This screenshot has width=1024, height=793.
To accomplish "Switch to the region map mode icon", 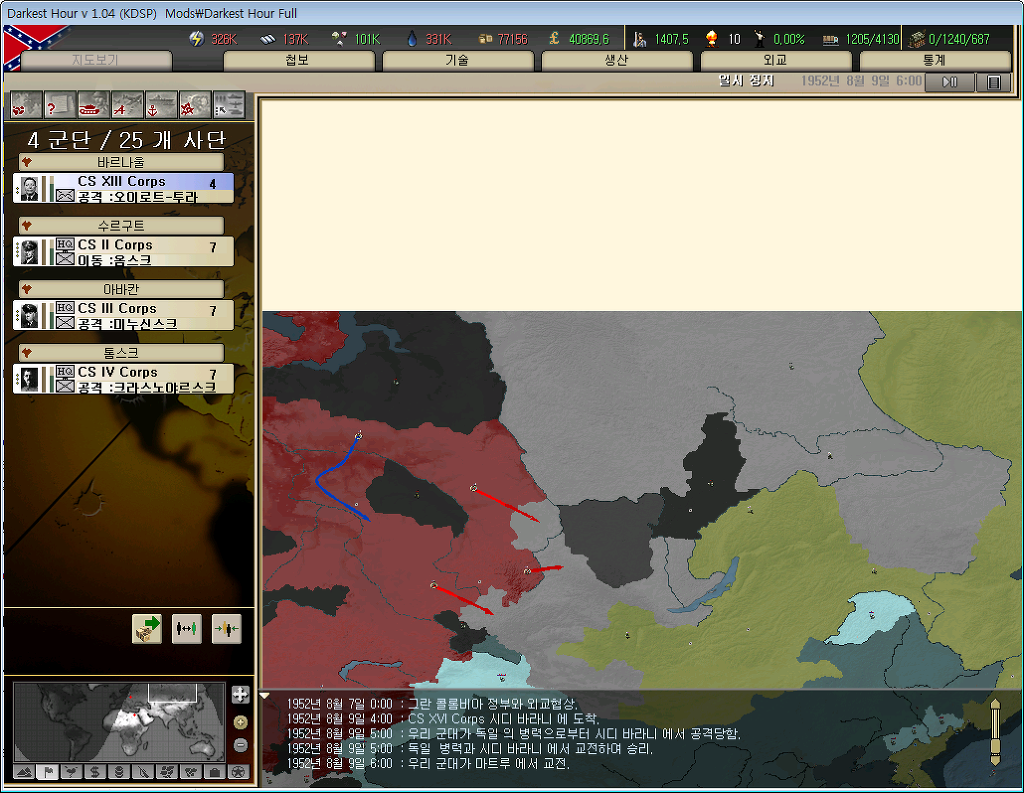I will [167, 772].
